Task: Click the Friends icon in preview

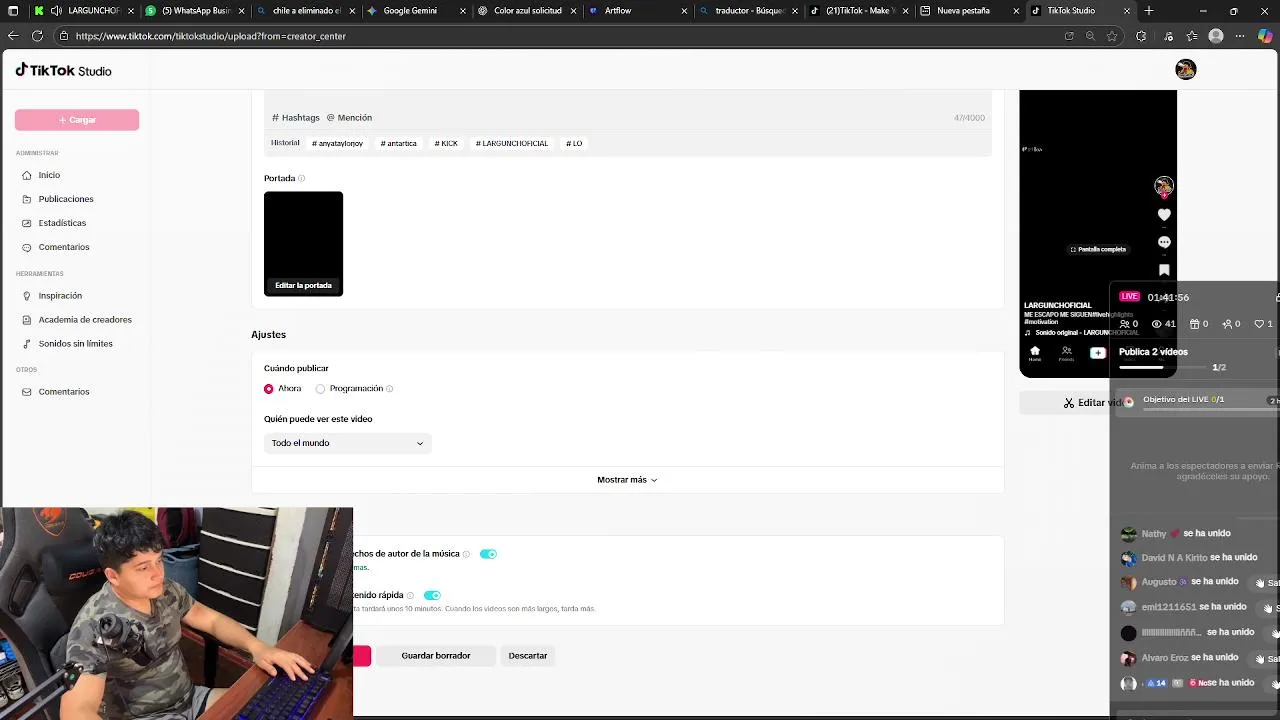Action: tap(1066, 353)
